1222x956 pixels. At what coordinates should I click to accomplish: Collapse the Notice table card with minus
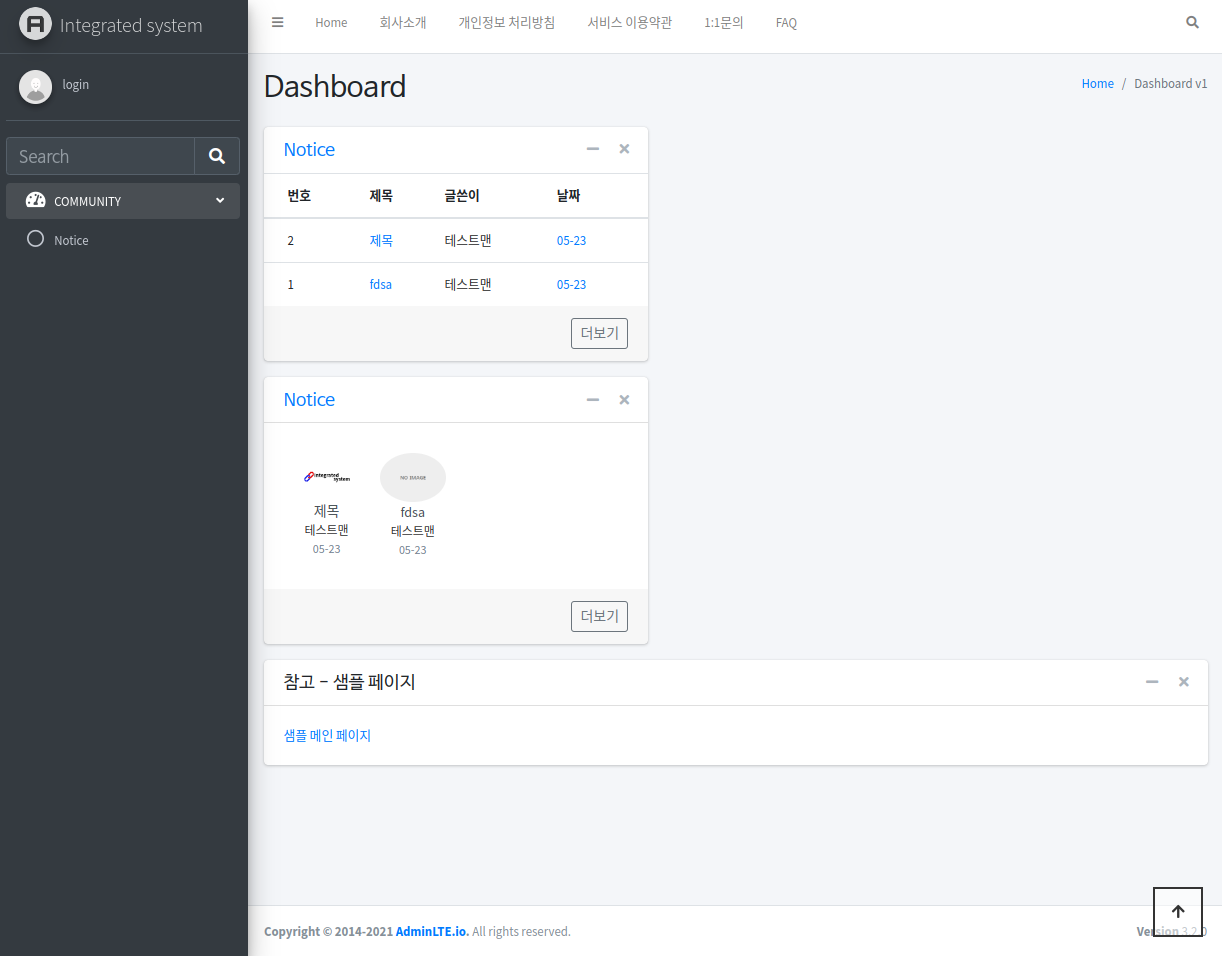click(593, 149)
